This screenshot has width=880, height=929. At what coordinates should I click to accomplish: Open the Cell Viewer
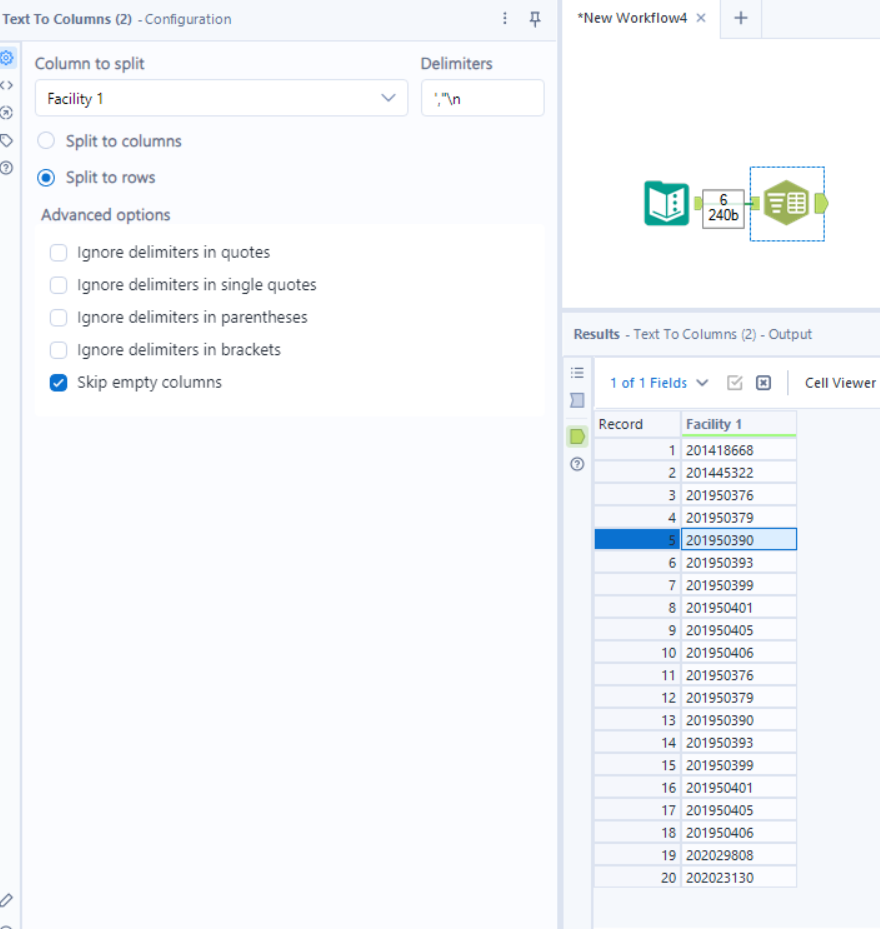840,383
